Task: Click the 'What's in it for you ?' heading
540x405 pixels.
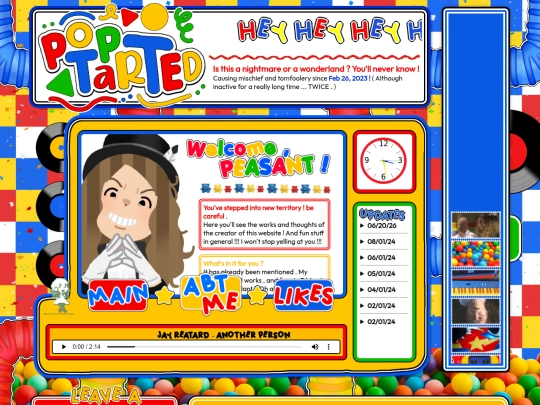Action: click(x=233, y=263)
